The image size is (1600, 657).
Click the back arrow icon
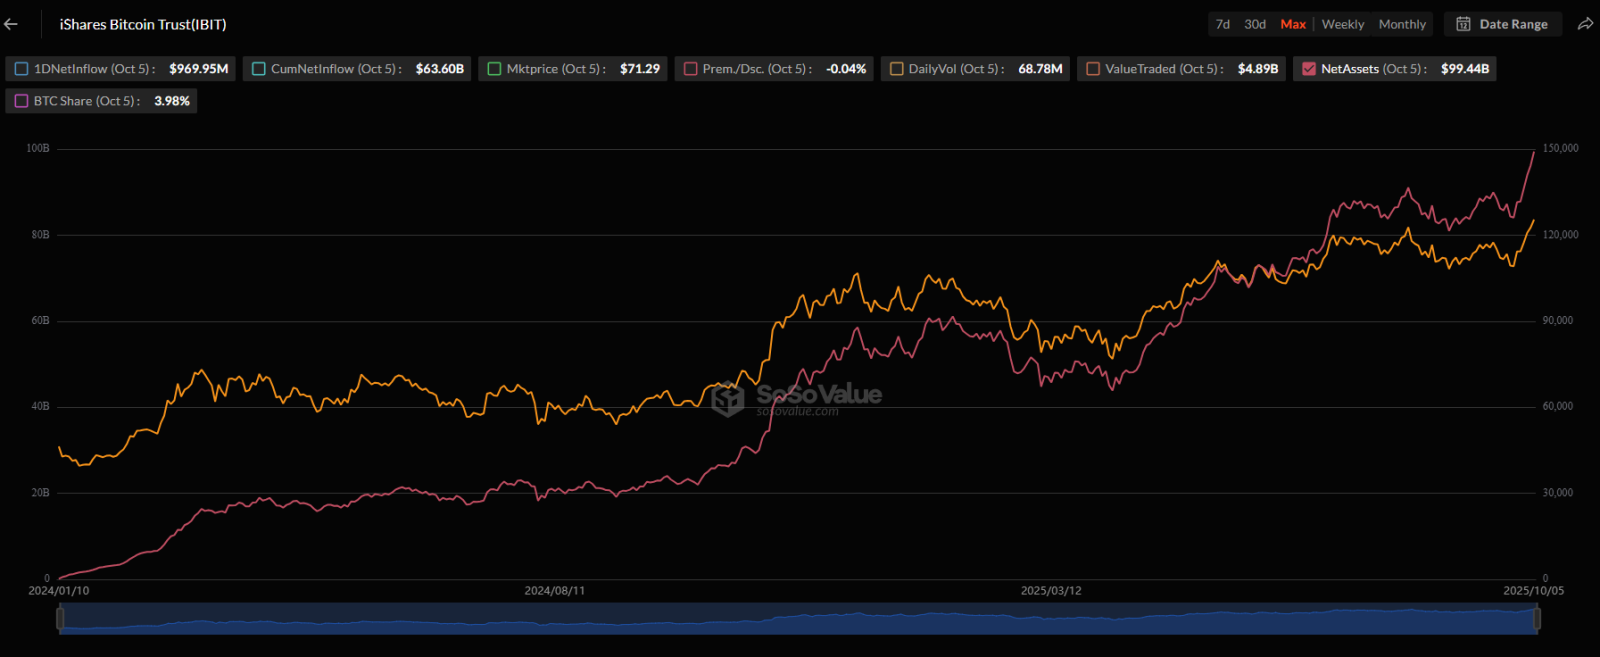tap(11, 24)
